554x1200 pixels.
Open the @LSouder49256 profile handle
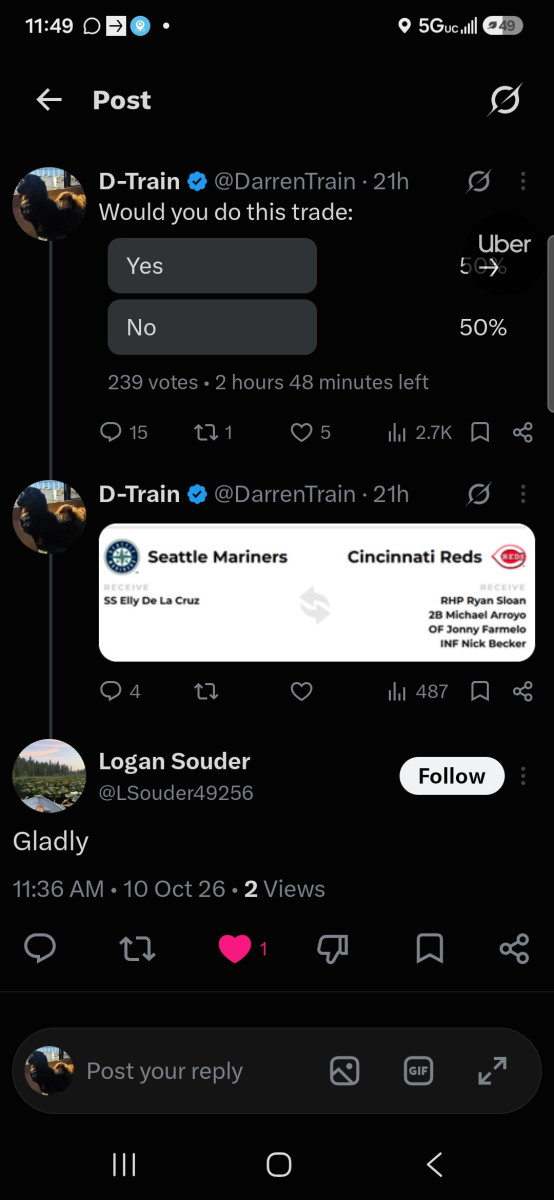(x=176, y=793)
